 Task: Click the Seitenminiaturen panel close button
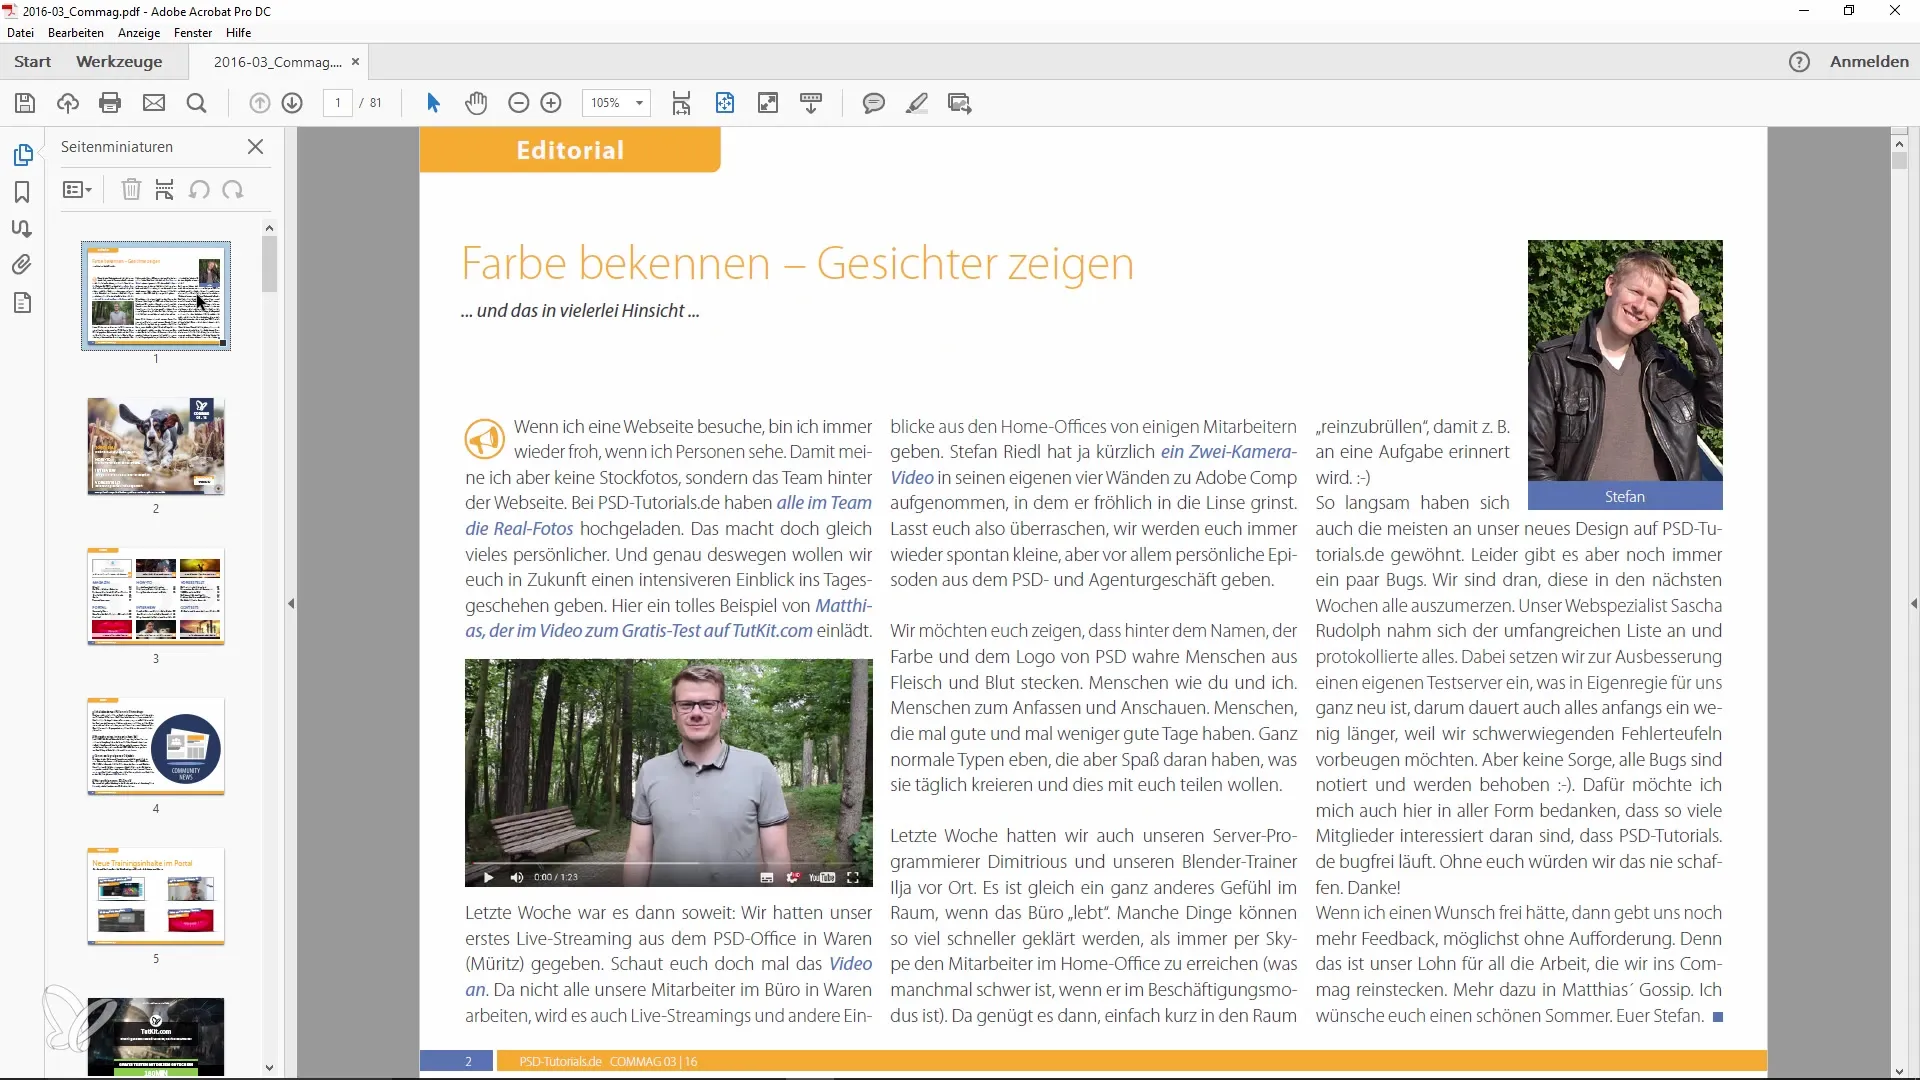[256, 146]
